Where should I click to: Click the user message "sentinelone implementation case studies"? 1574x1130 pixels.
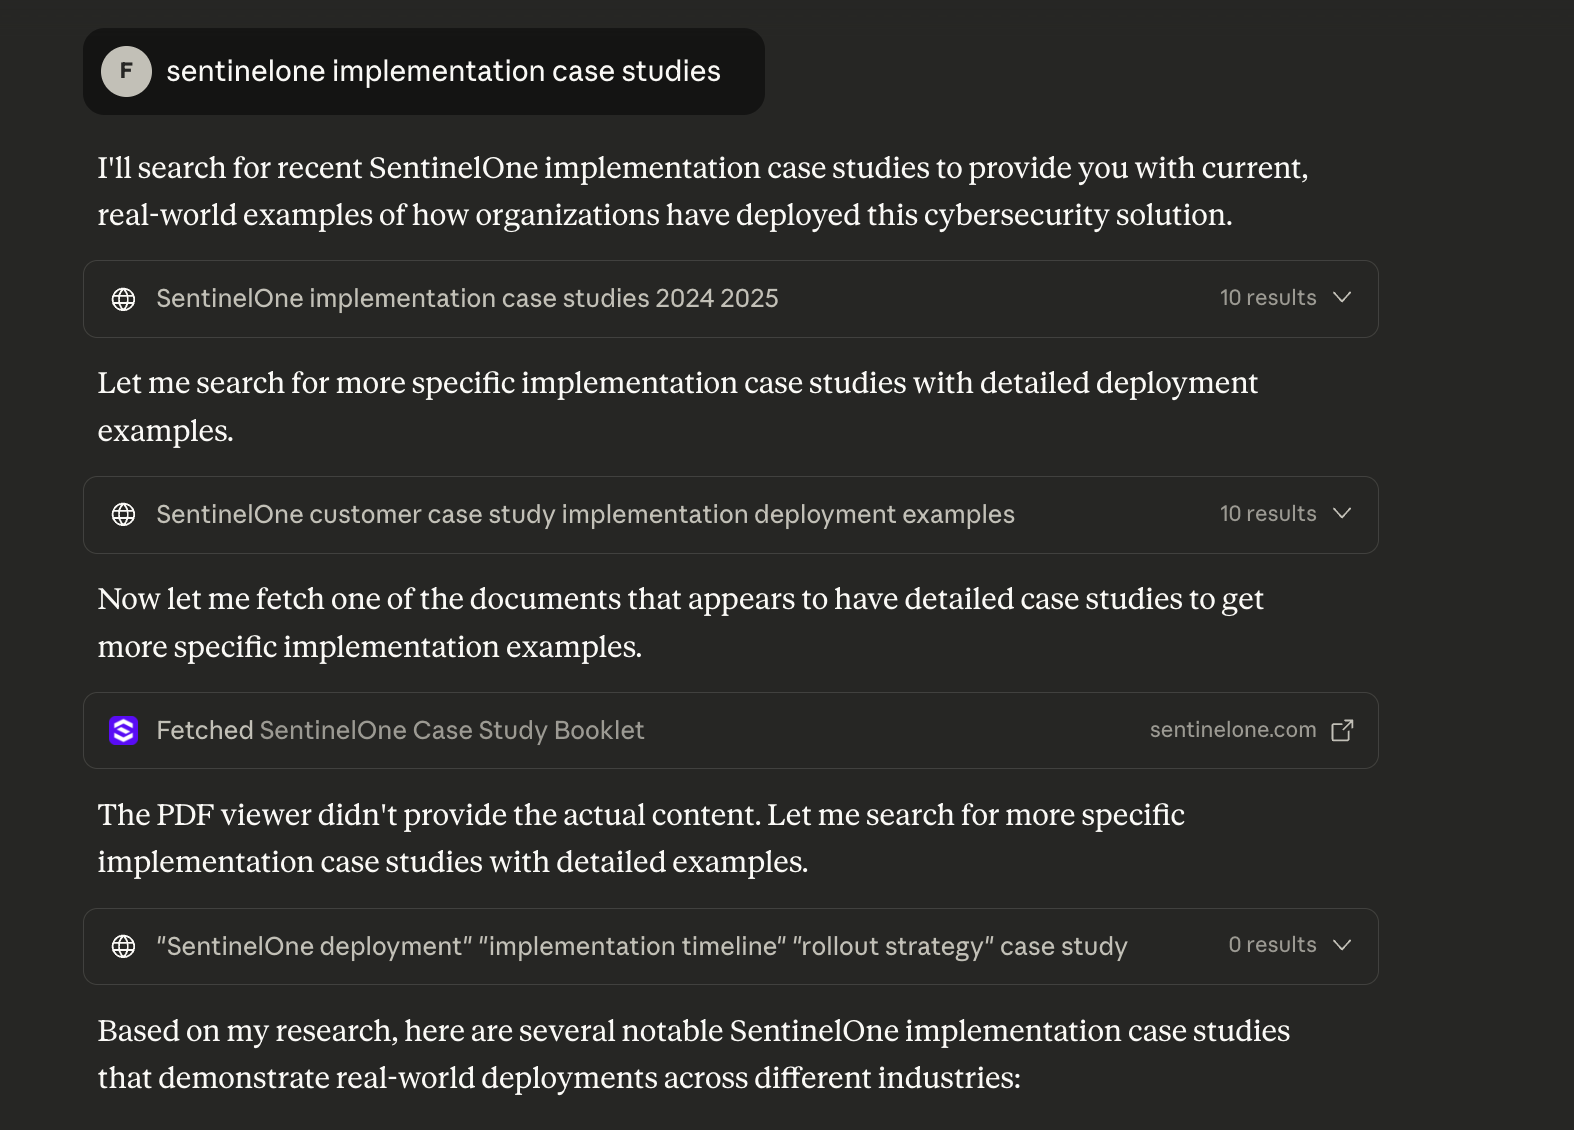(443, 72)
